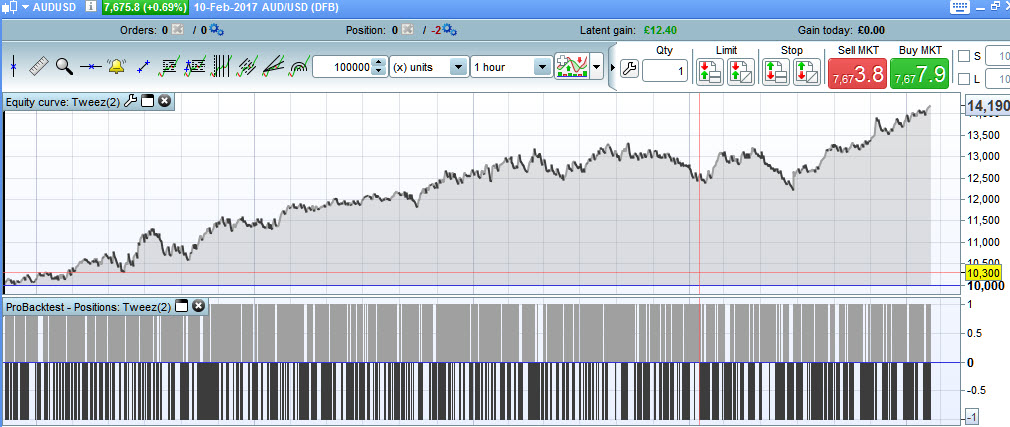Open trading panel wrench settings

(629, 69)
